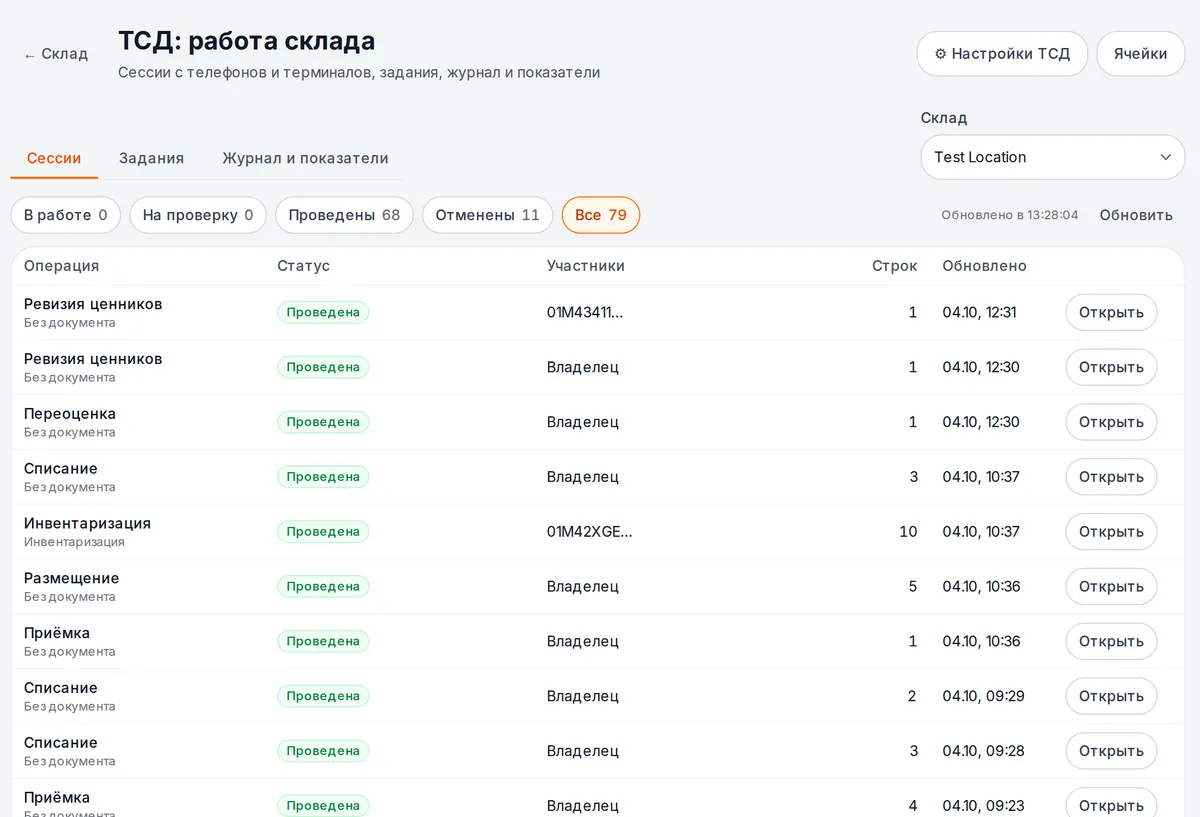Filter sessions by На проверку
Viewport: 1200px width, 817px height.
[198, 215]
